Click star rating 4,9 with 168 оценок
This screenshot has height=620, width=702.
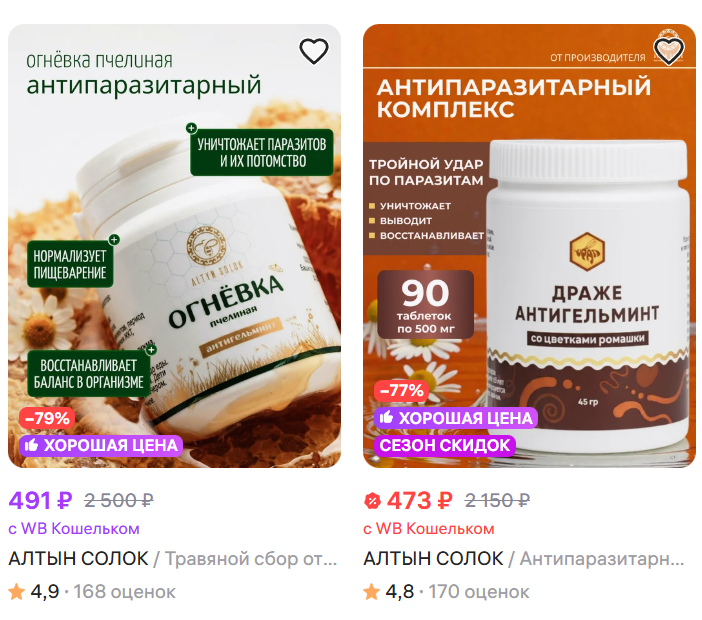[x=92, y=592]
